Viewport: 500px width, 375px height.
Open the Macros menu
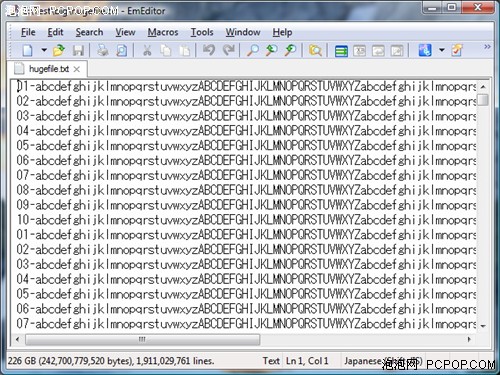(x=163, y=32)
